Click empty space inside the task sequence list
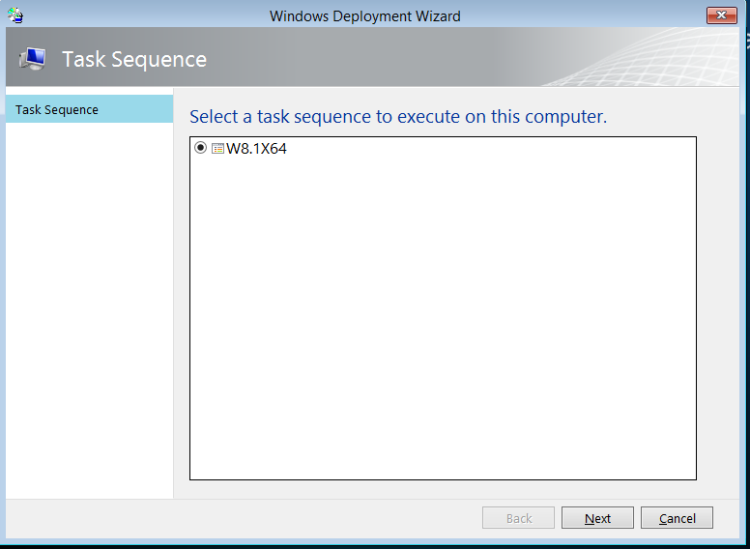 point(442,320)
